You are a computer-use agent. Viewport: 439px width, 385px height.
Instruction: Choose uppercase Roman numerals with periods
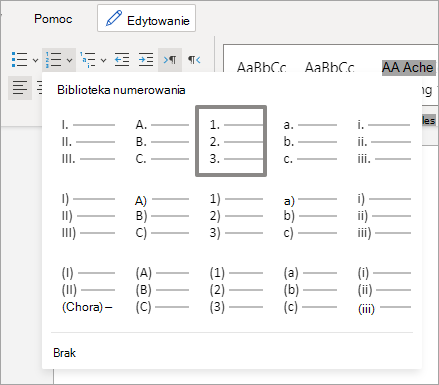pos(88,141)
